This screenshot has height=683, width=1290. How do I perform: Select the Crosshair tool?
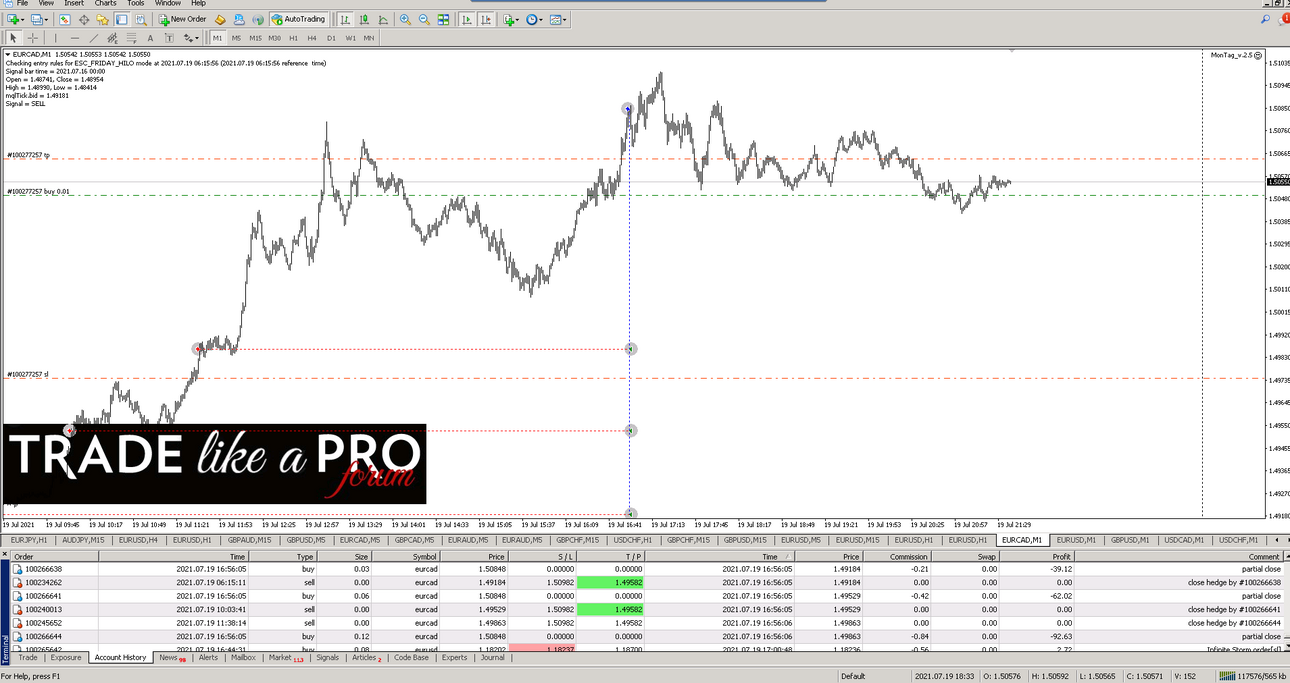click(x=32, y=38)
